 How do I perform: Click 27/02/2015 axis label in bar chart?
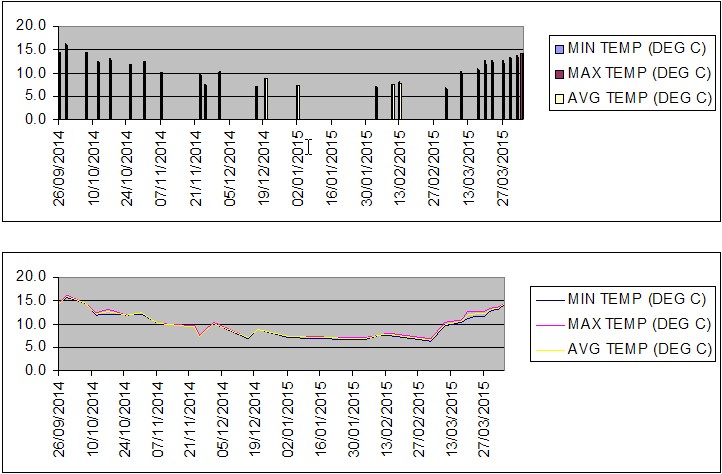(x=435, y=168)
